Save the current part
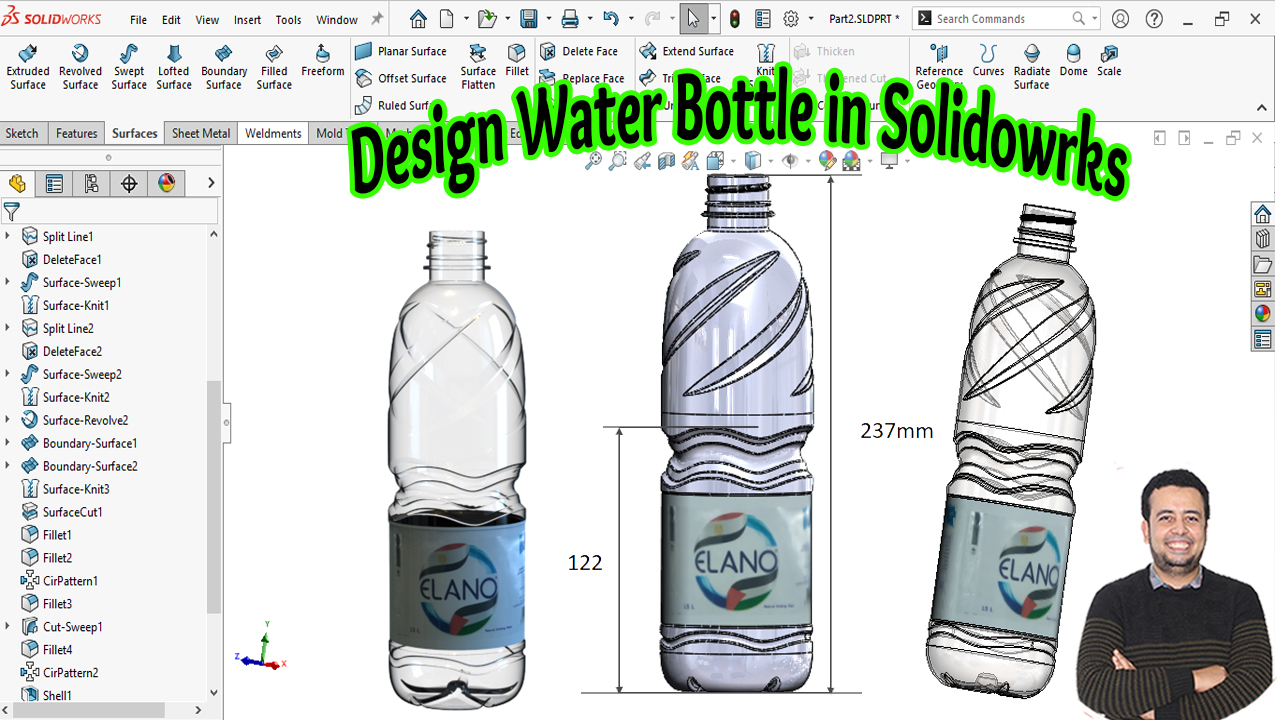Screen dimensions: 1280x720 [x=529, y=19]
